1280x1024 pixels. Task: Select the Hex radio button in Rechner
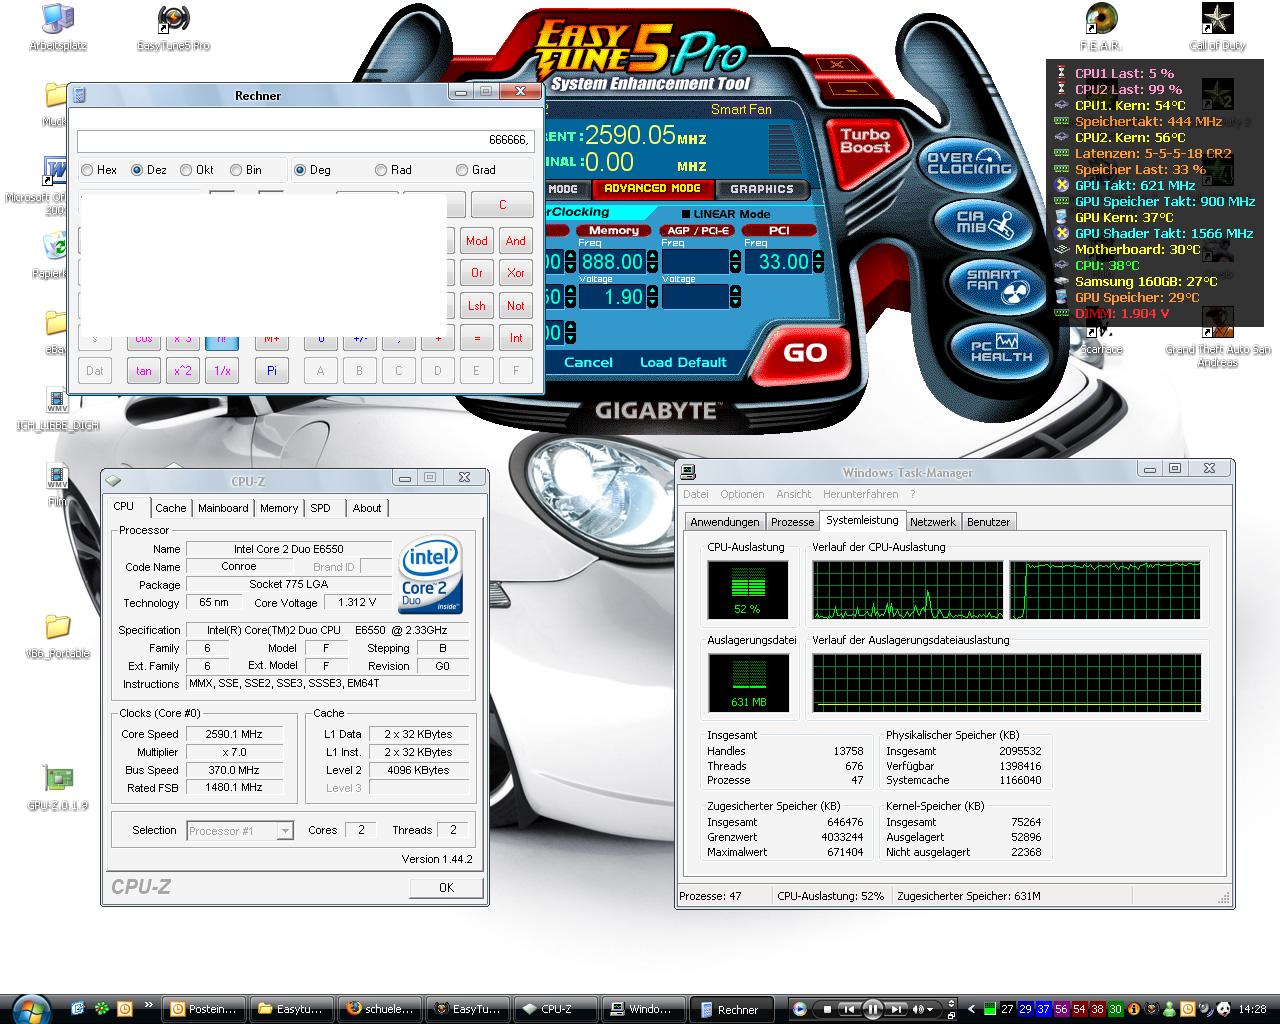pos(99,170)
